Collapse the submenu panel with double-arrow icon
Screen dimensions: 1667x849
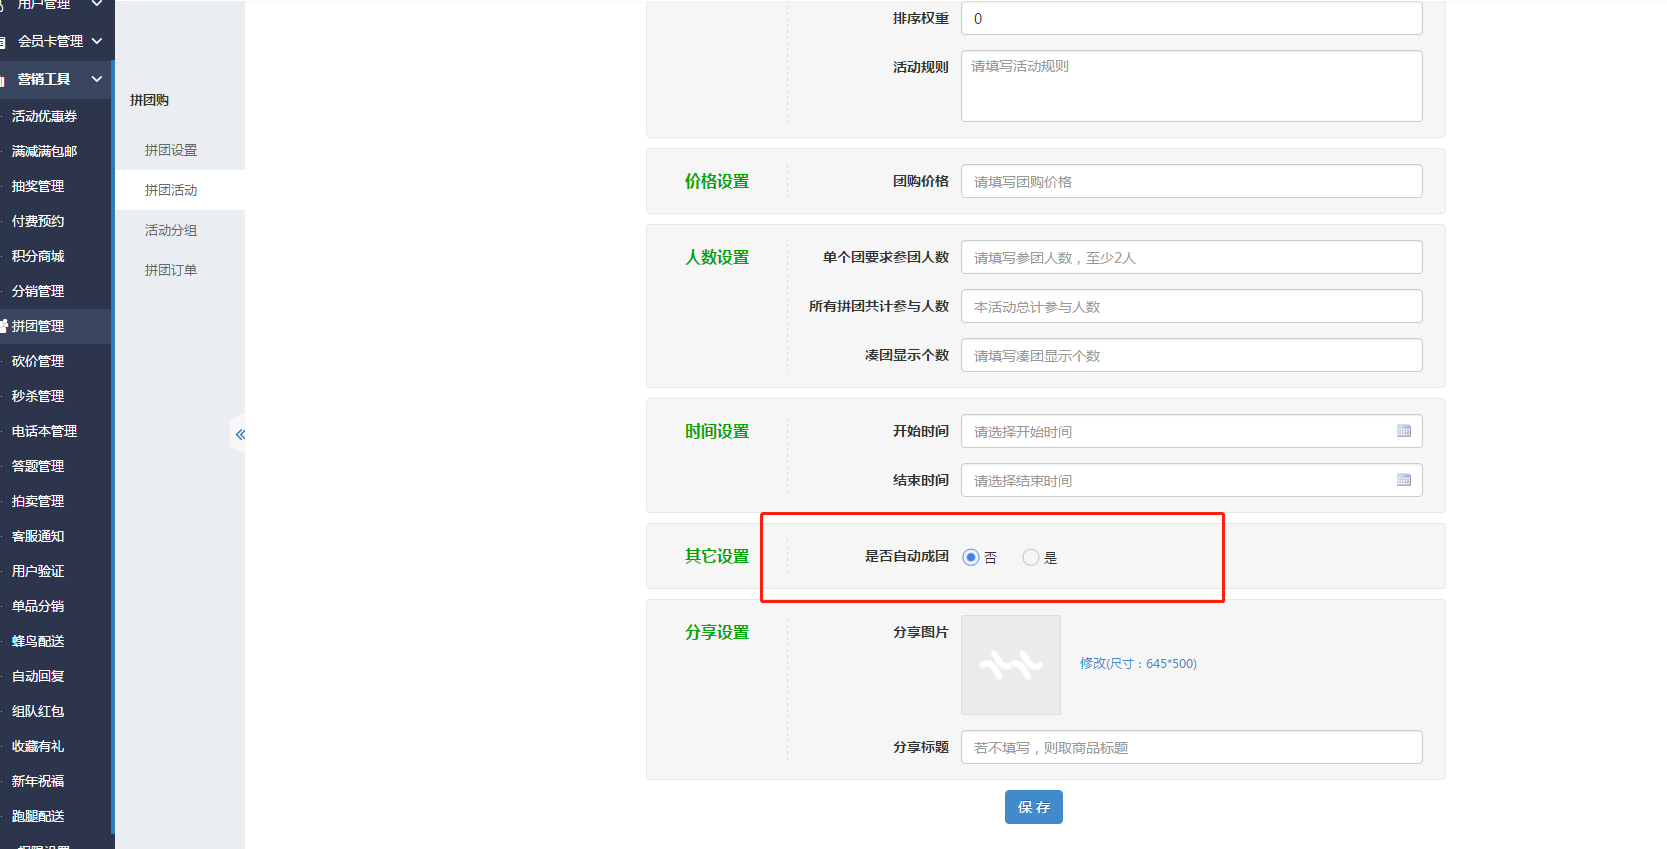tap(240, 434)
